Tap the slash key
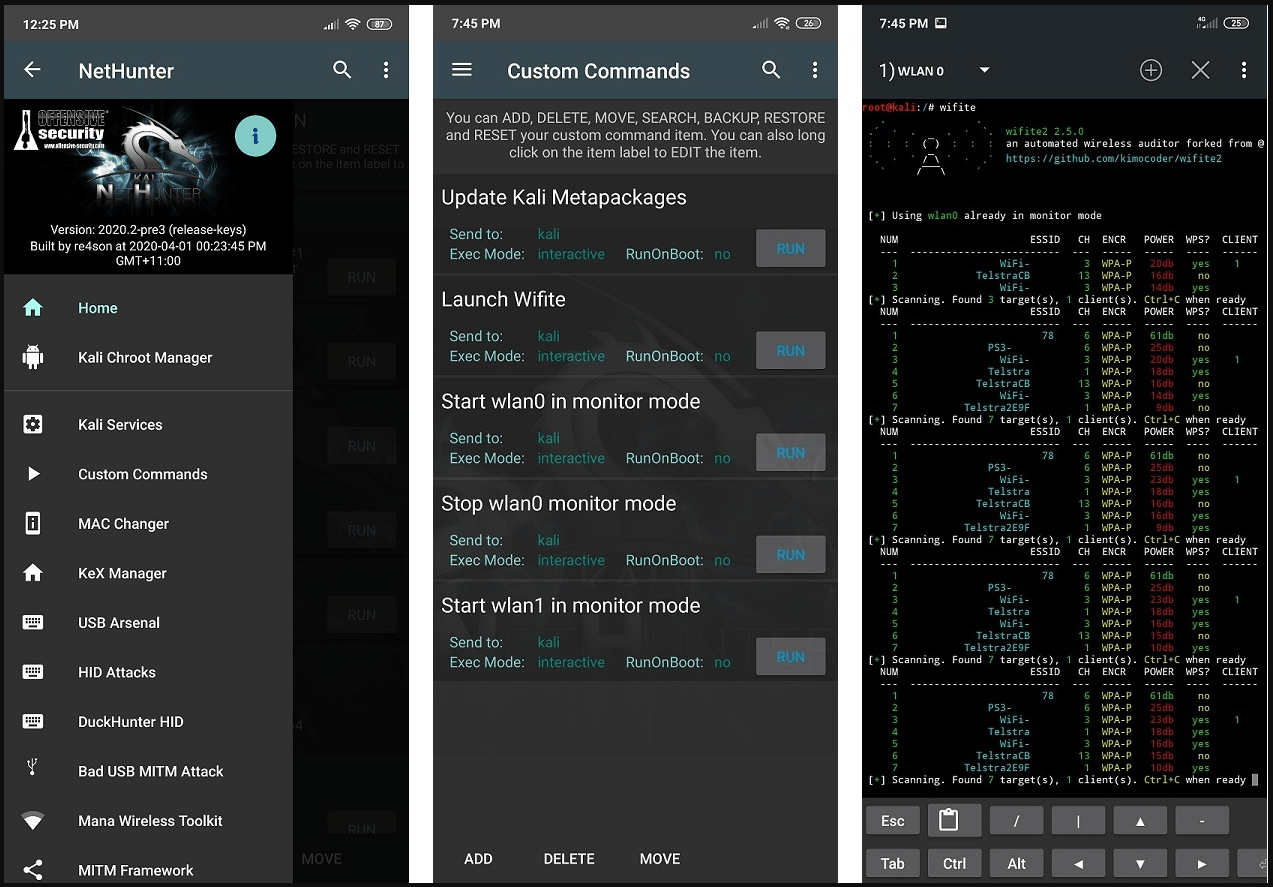This screenshot has height=887, width=1273. click(1016, 821)
